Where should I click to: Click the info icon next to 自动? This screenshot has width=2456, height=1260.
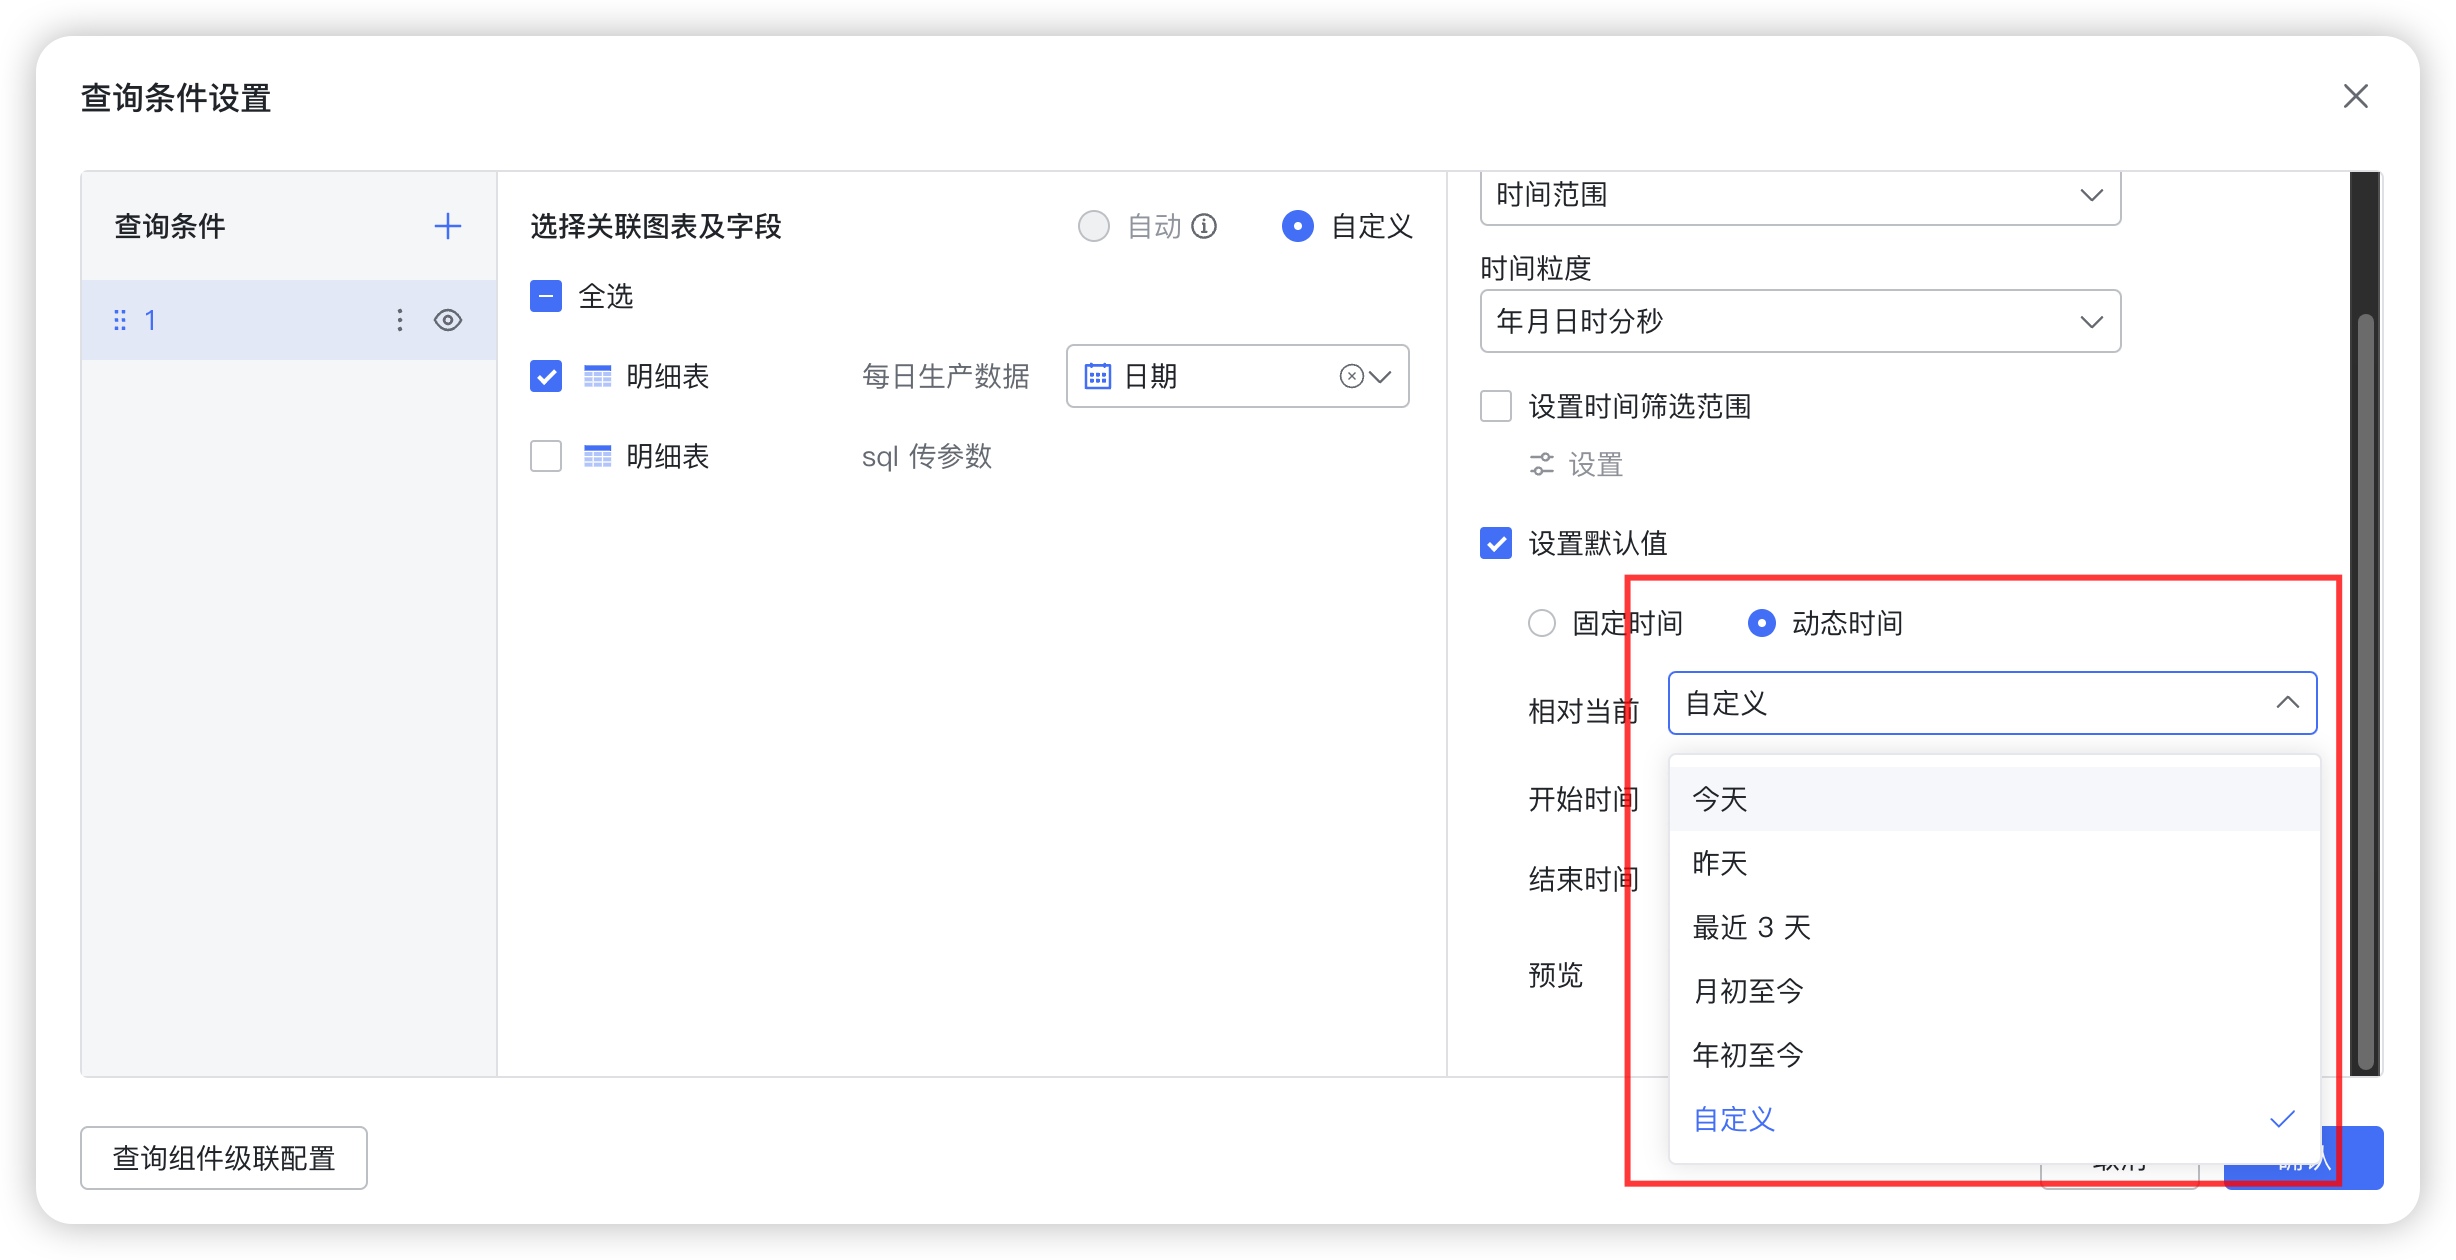pyautogui.click(x=1205, y=227)
